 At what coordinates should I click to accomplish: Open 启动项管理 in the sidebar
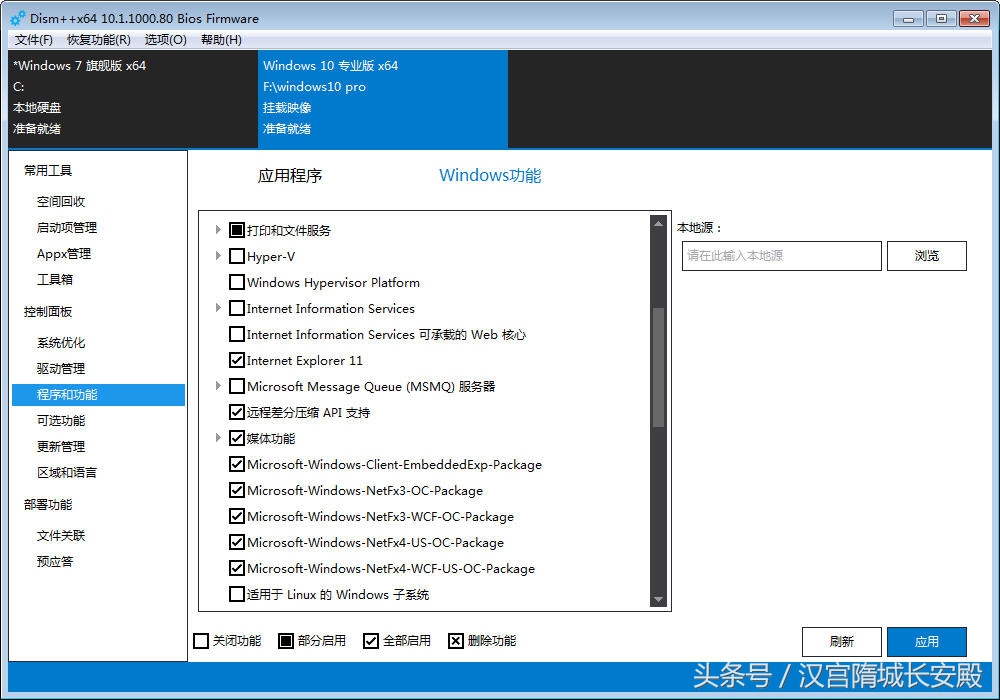point(67,228)
